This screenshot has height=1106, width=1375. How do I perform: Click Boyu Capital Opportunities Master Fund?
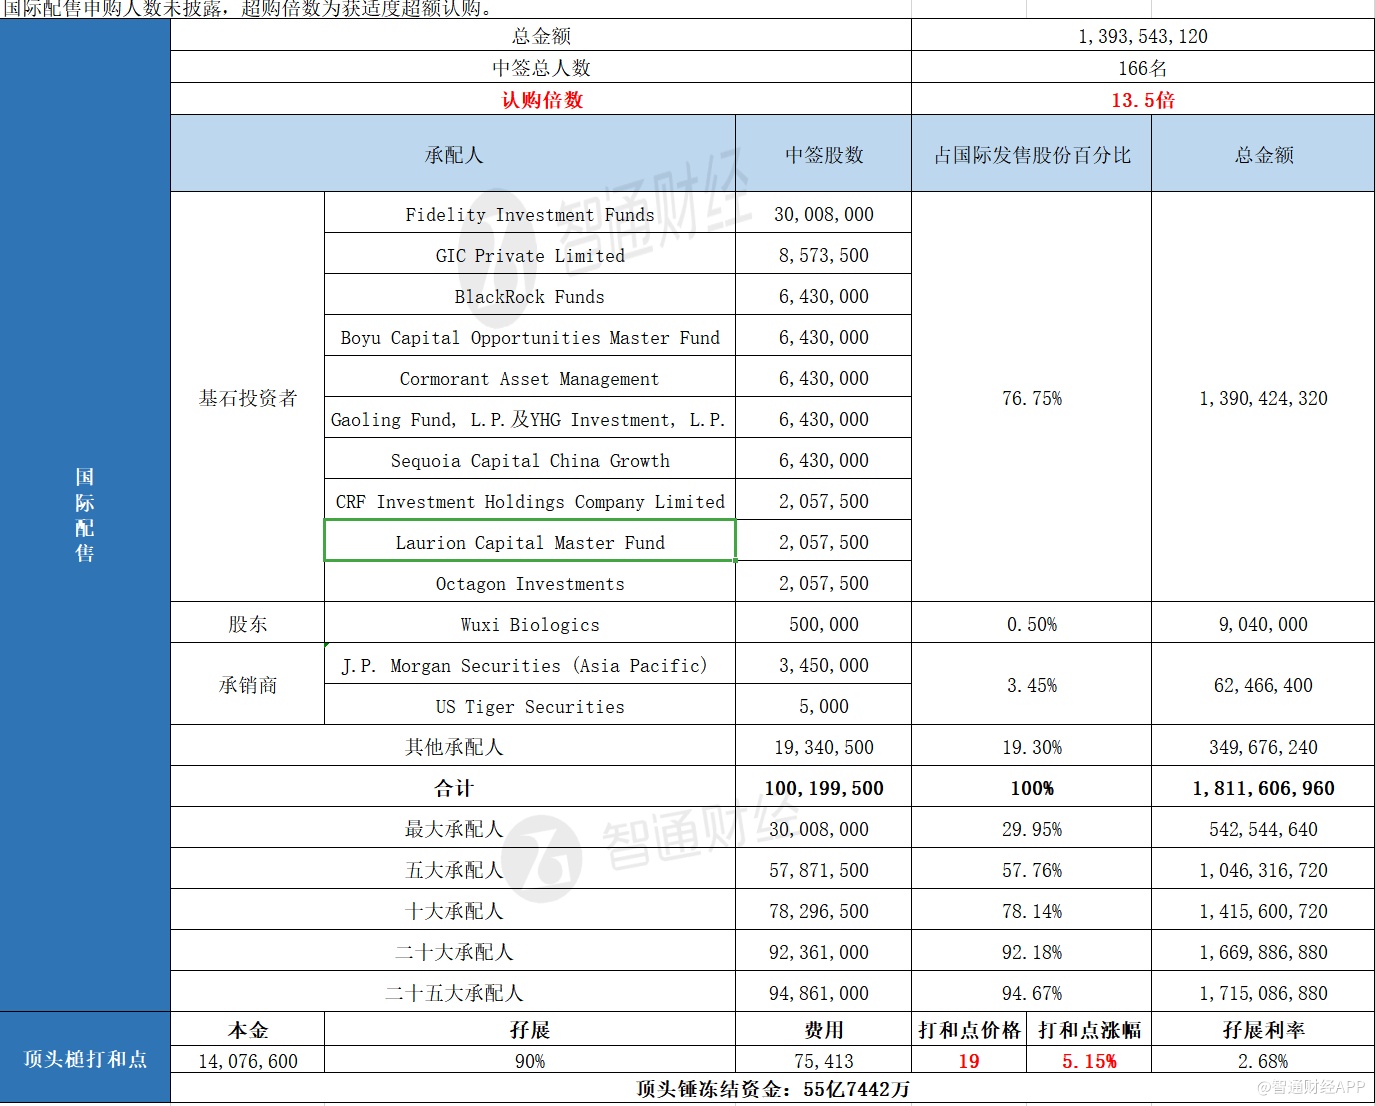point(530,337)
